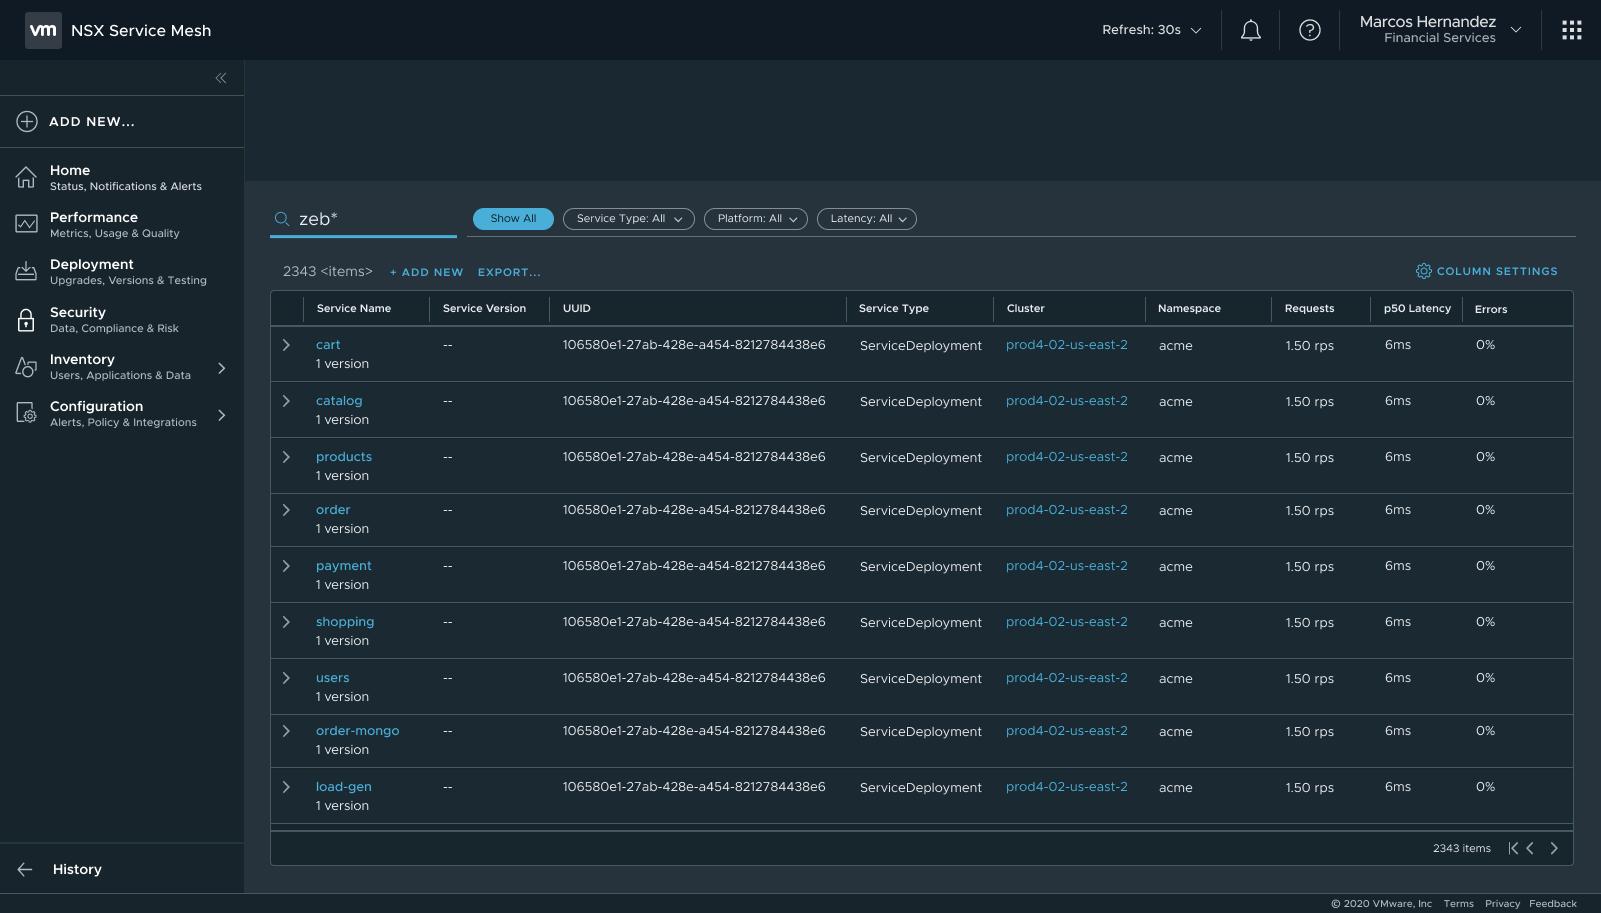Go to next page arrow
Viewport: 1601px width, 913px height.
pyautogui.click(x=1554, y=848)
